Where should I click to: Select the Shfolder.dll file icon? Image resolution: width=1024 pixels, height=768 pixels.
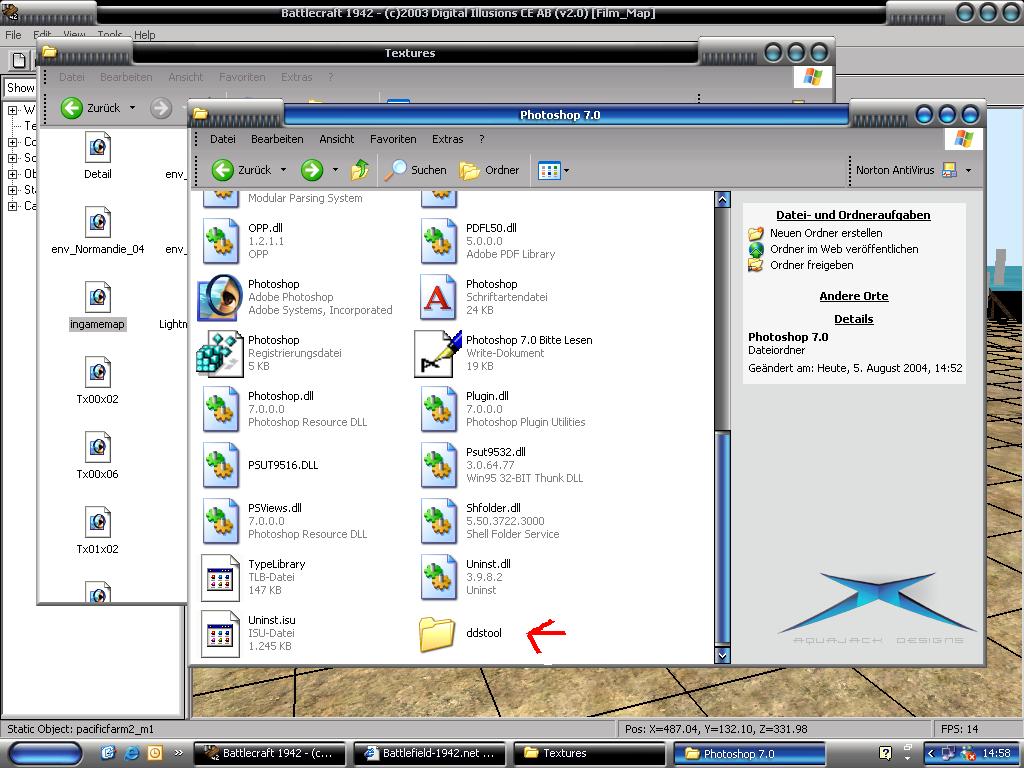click(x=438, y=521)
